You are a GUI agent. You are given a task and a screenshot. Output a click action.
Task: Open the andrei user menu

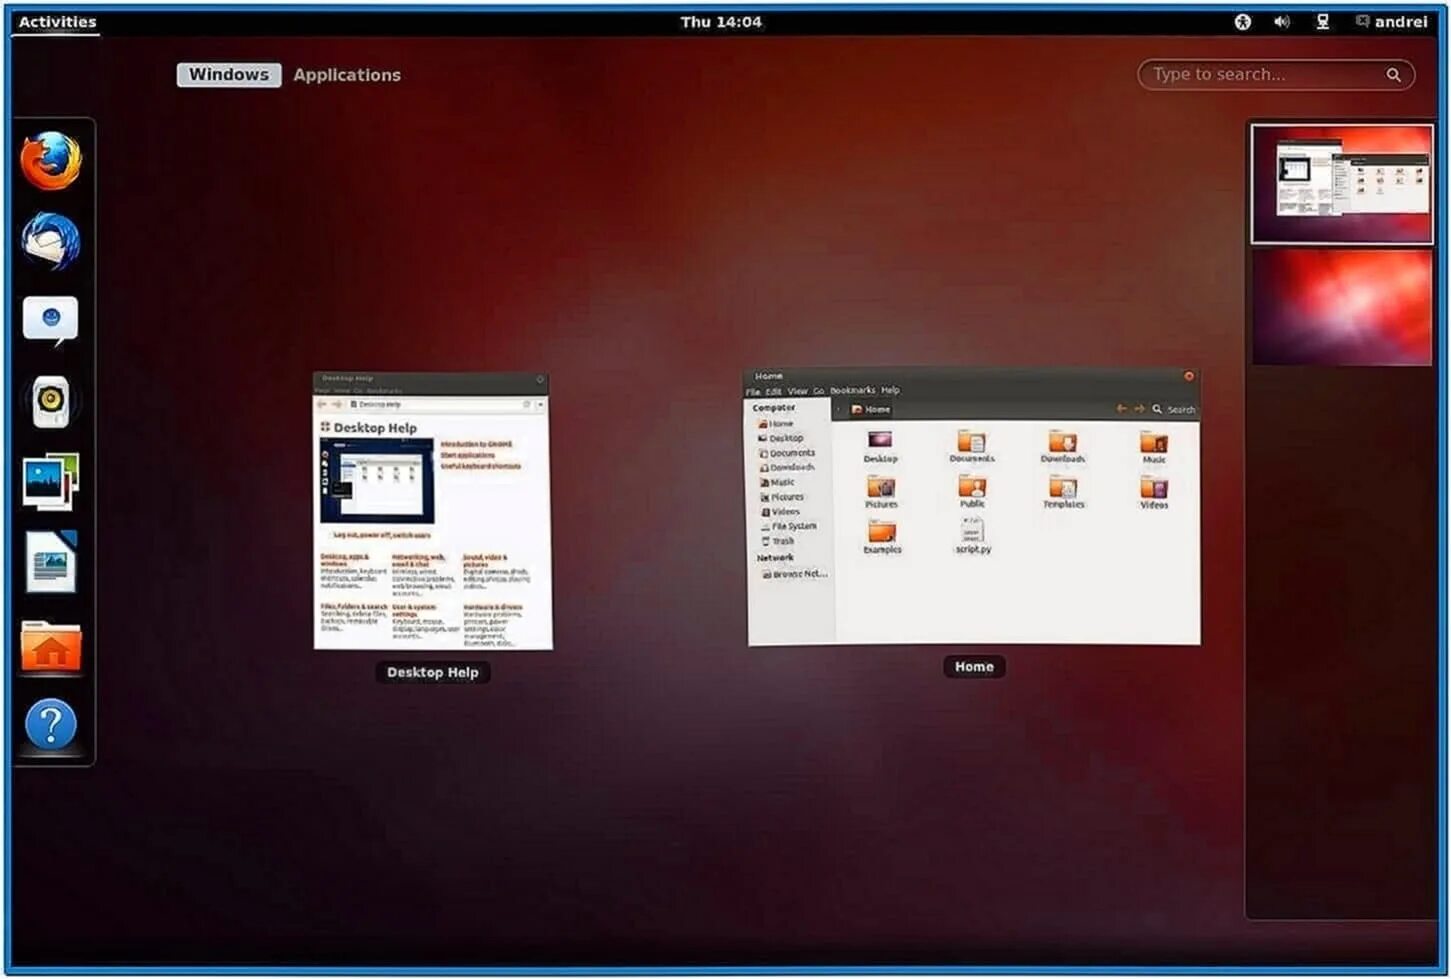click(1392, 22)
